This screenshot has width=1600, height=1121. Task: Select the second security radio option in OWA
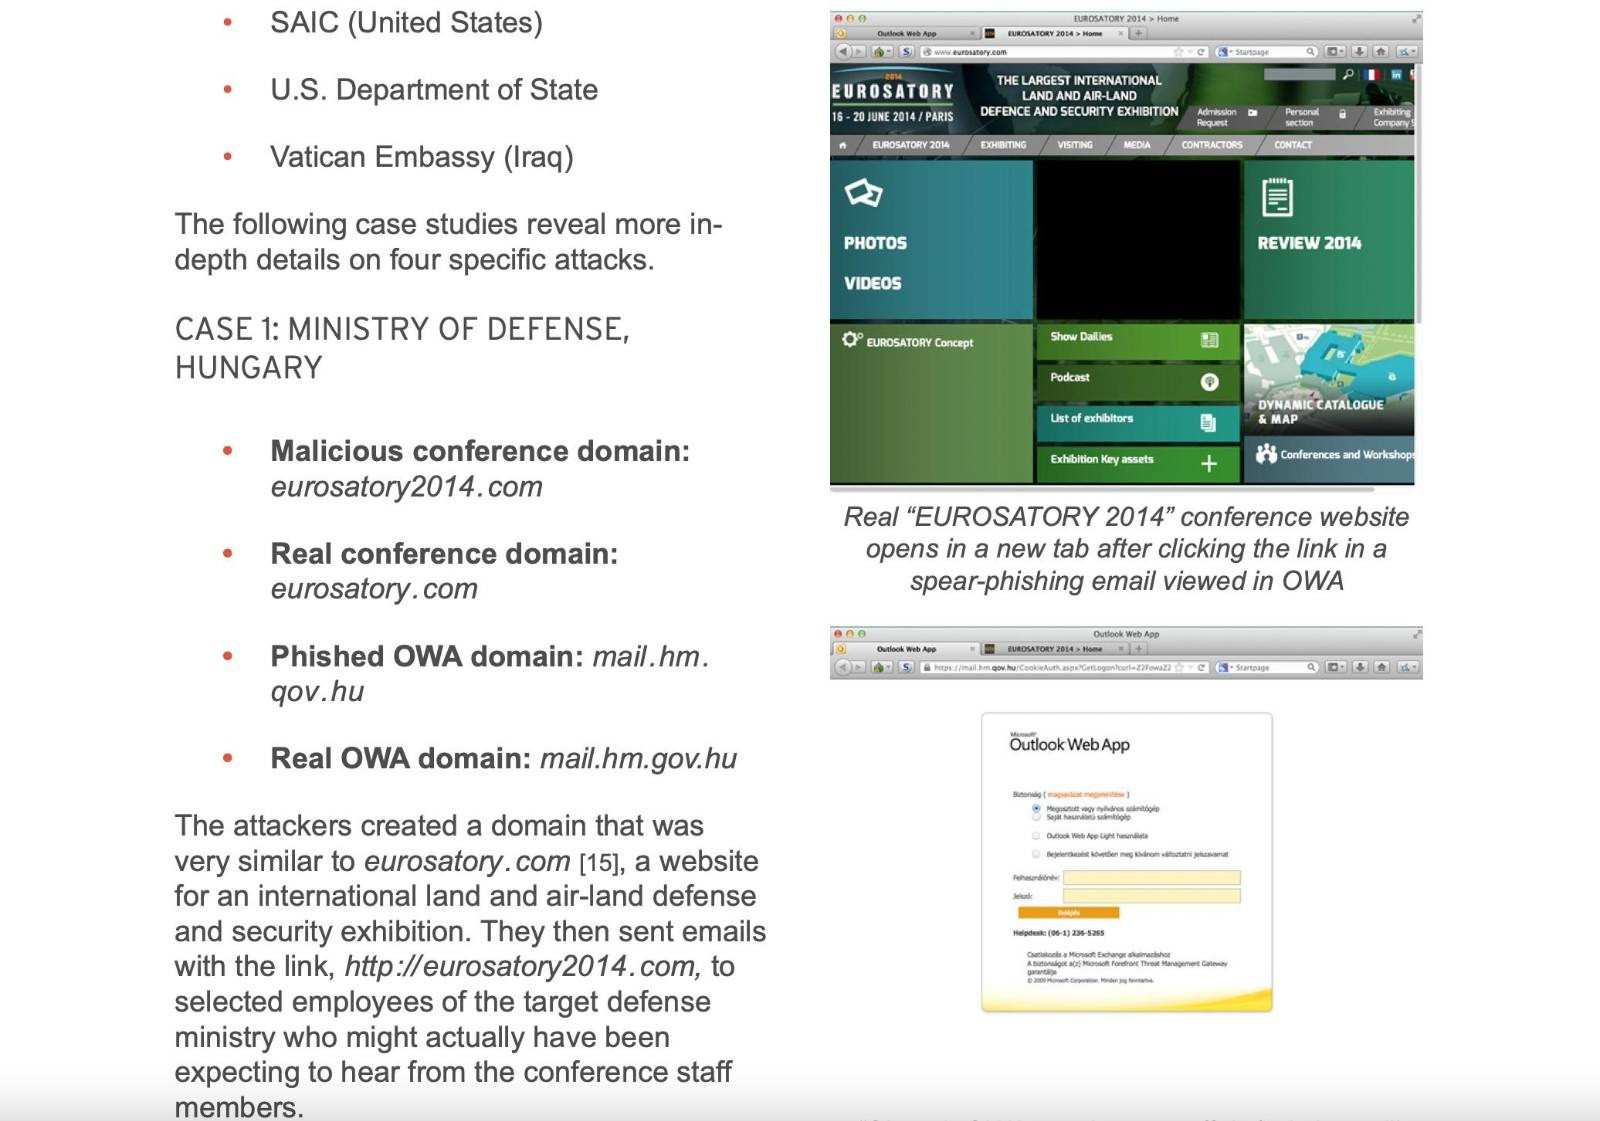[1036, 817]
